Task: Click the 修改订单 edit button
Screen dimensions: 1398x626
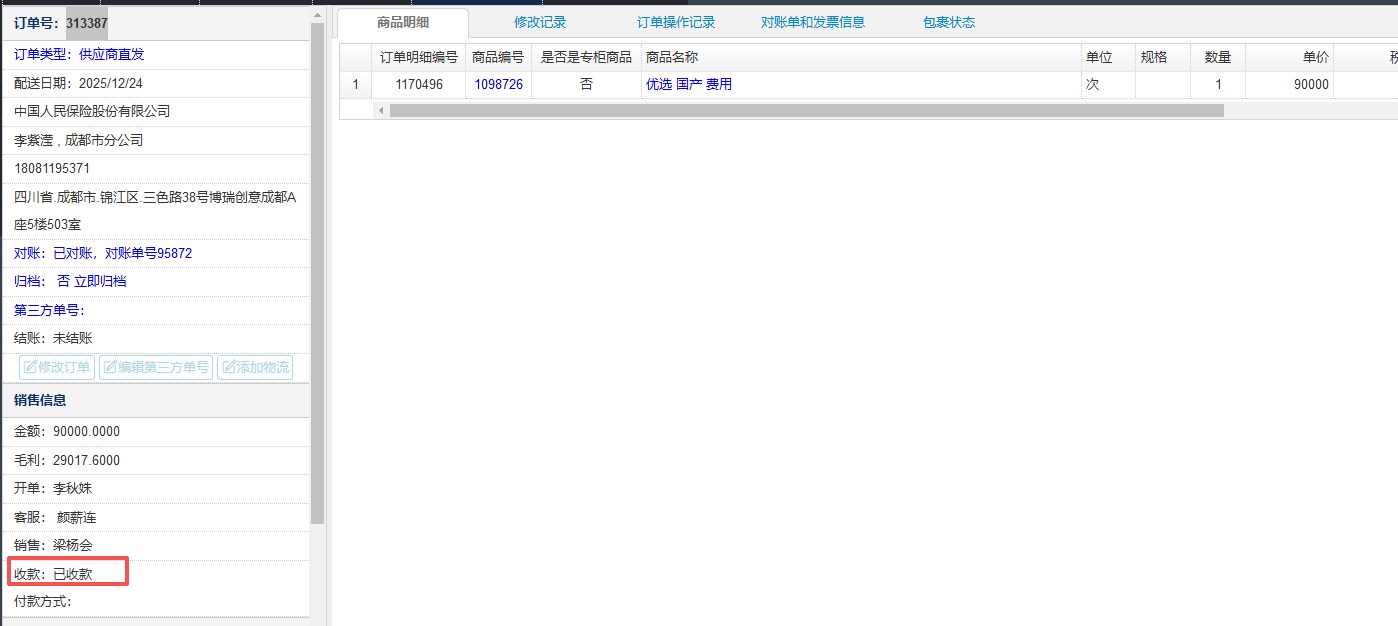Action: pyautogui.click(x=57, y=367)
